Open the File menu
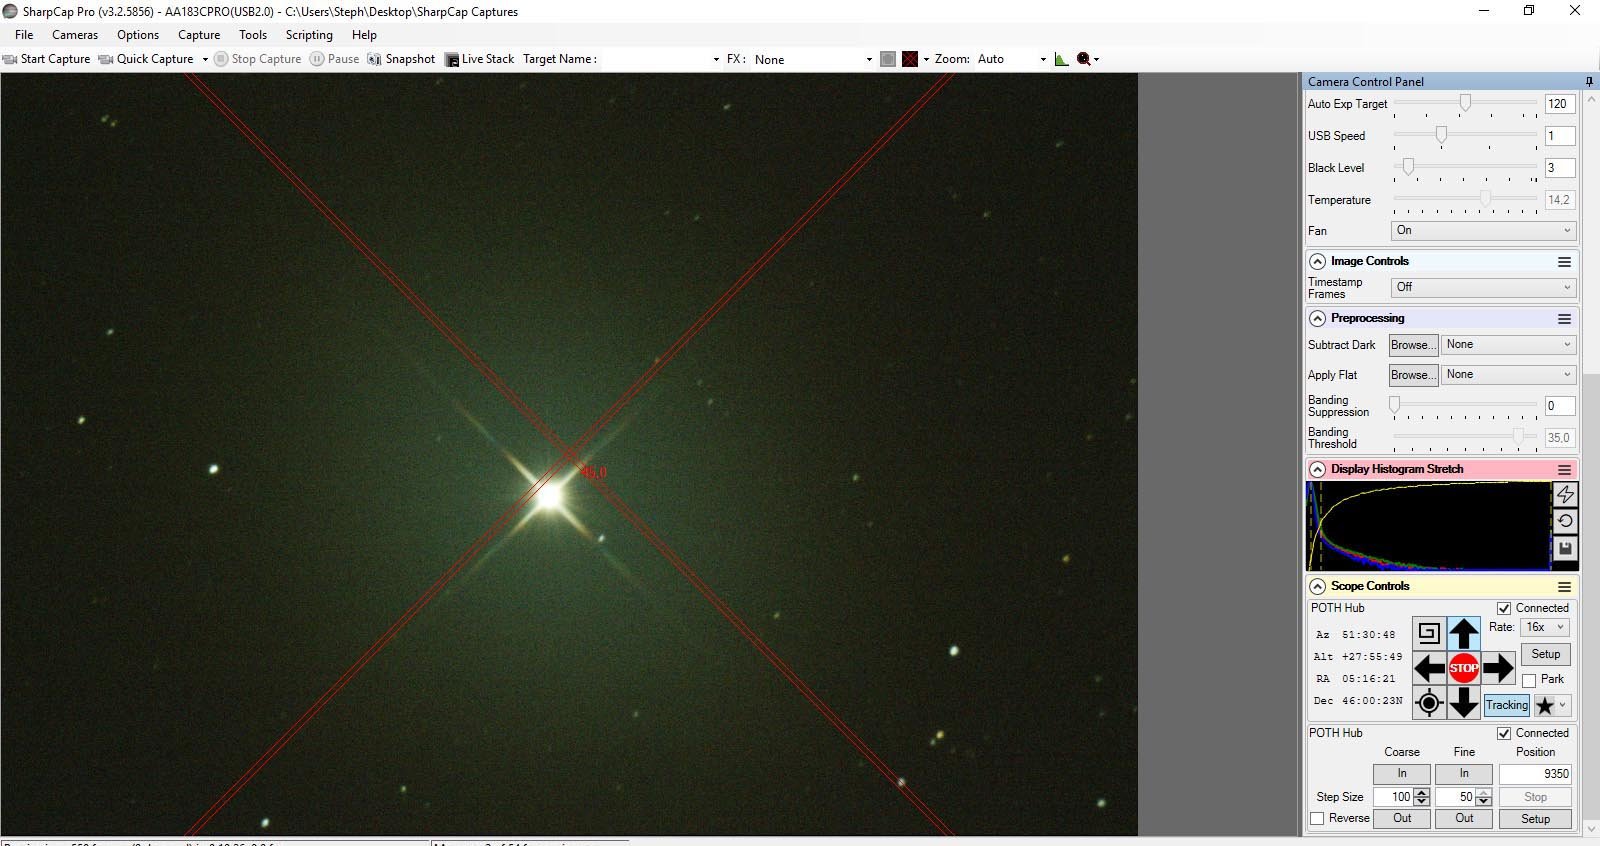 coord(24,35)
